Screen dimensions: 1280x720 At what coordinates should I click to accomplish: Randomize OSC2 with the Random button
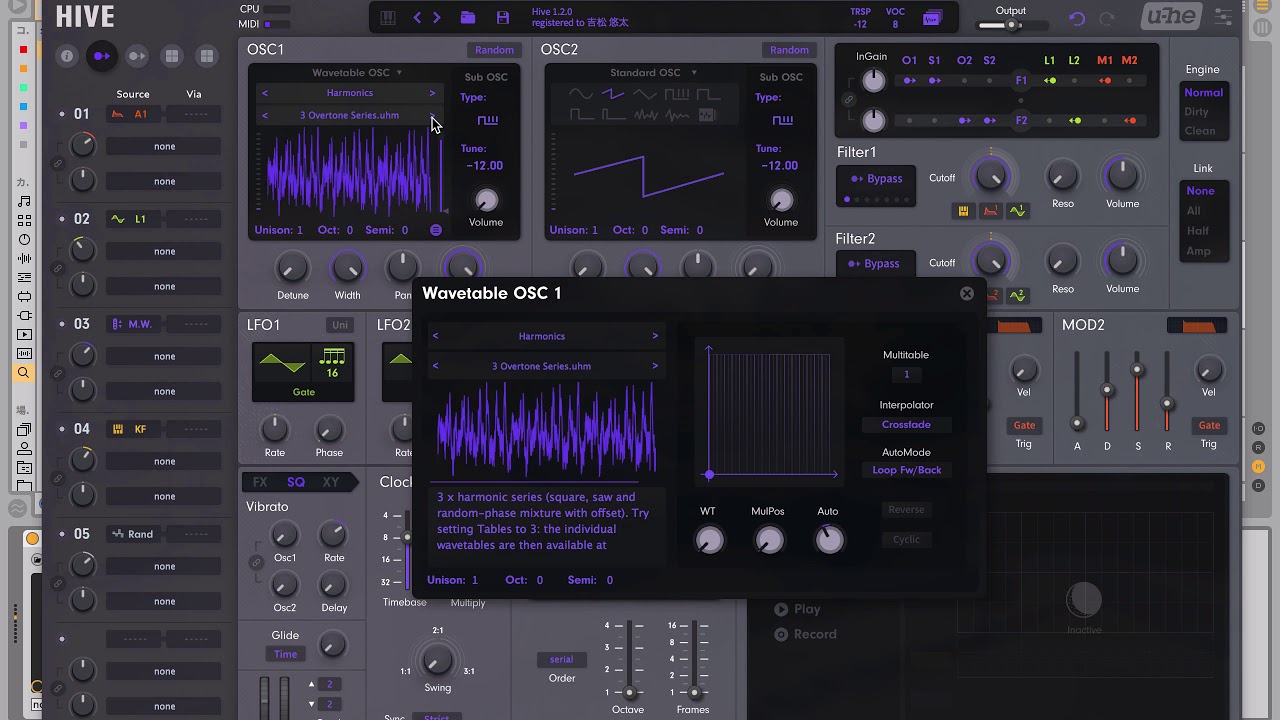pos(789,50)
